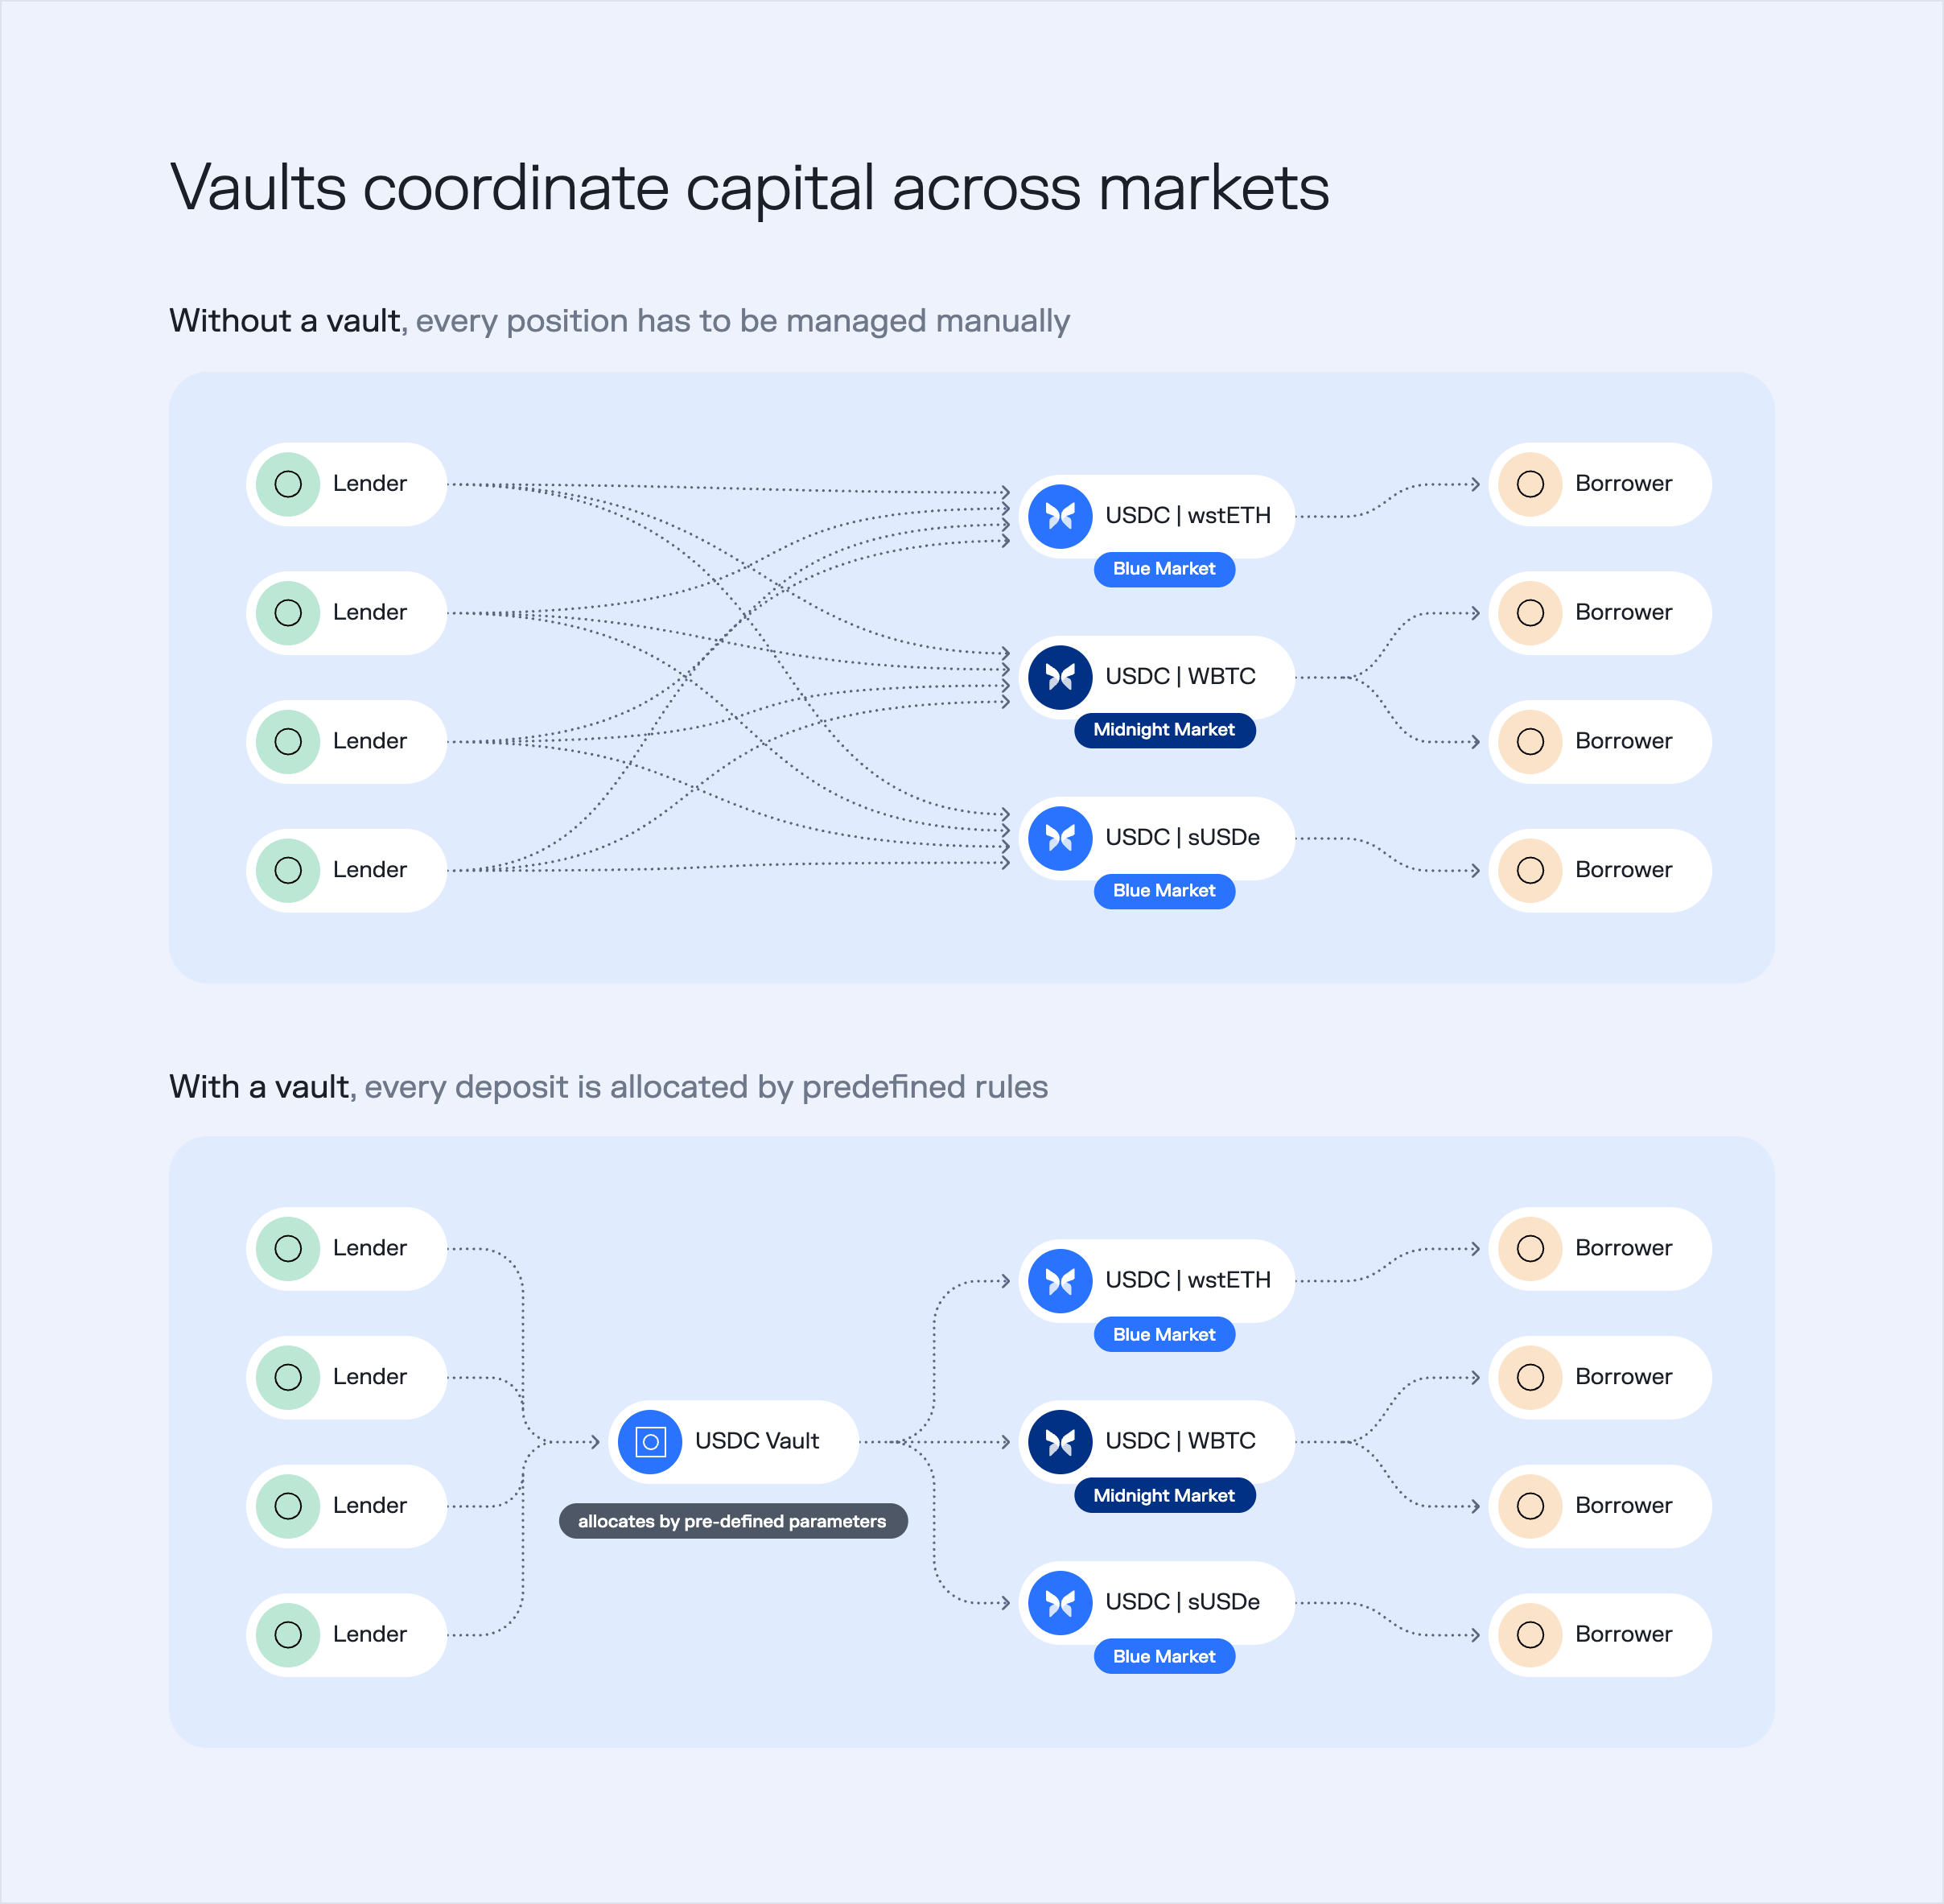
Task: Click the orange circle icon of last bottom Borrower
Action: coord(1530,1634)
